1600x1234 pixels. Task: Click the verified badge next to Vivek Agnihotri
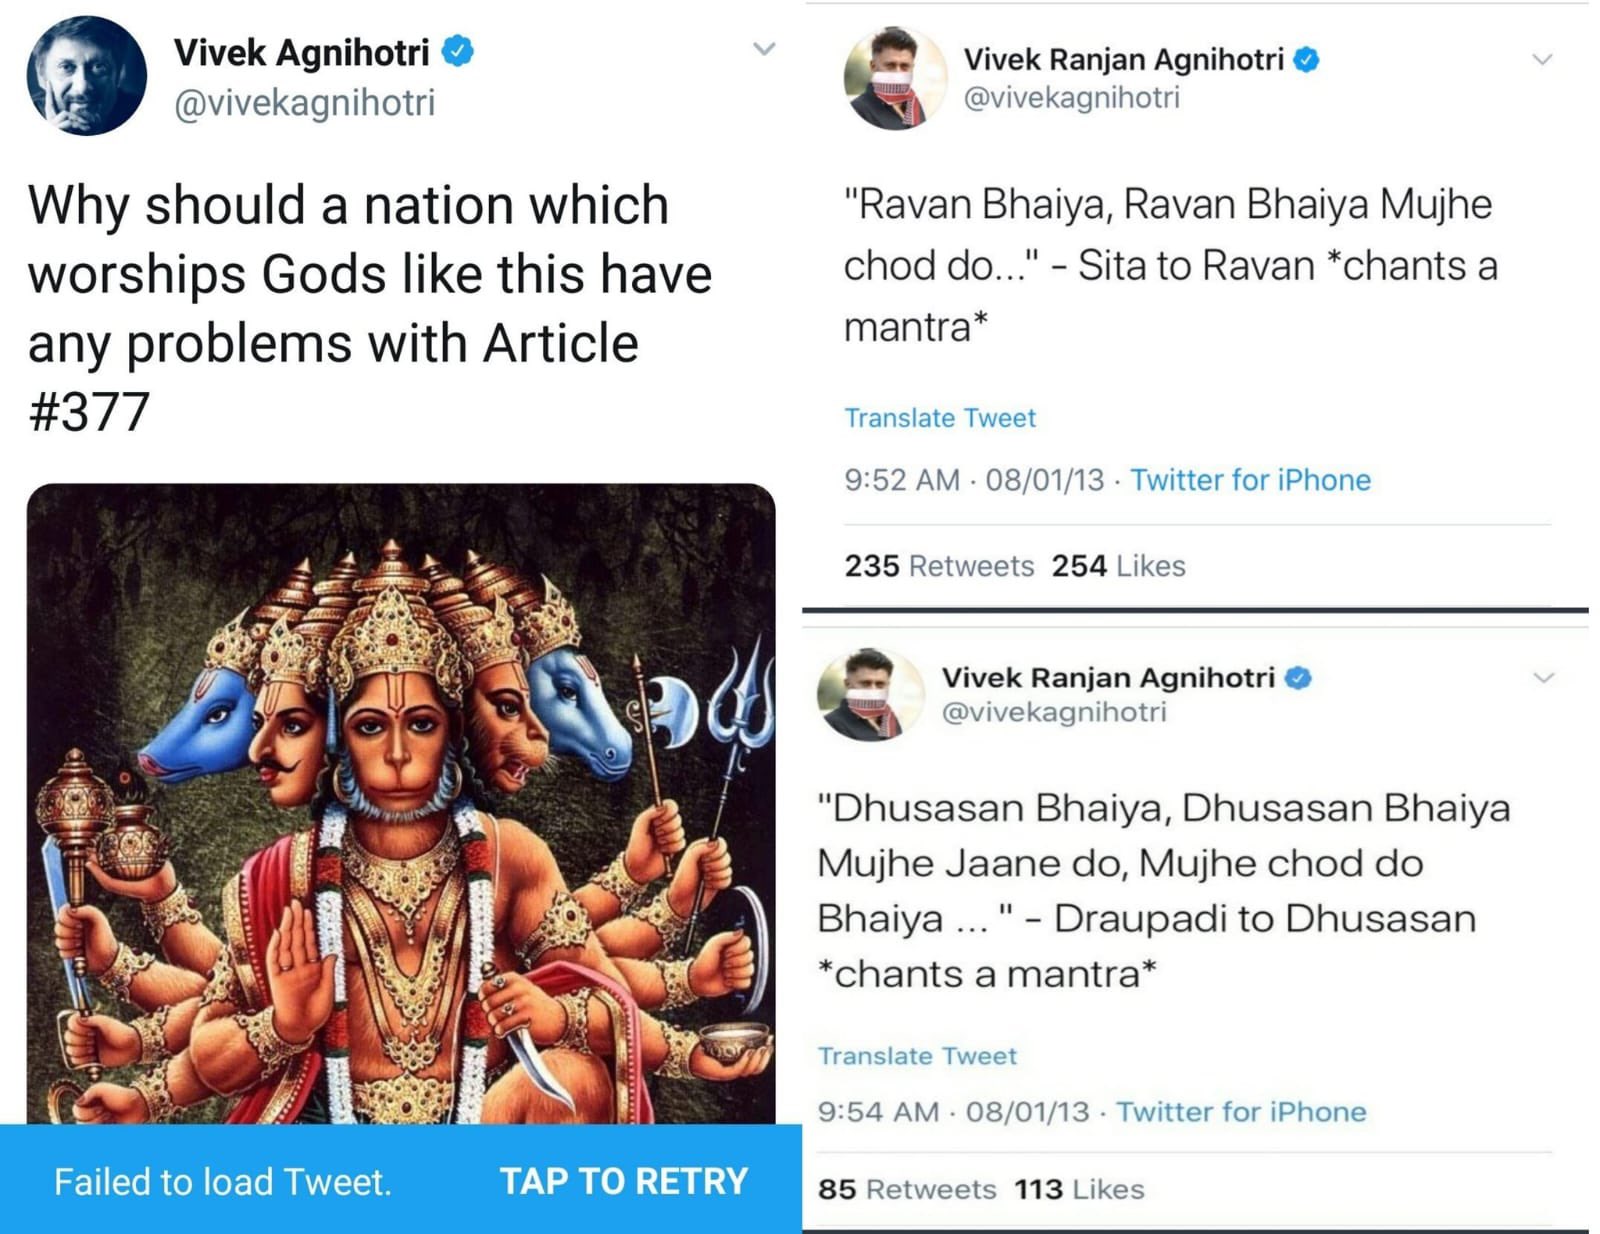point(458,51)
